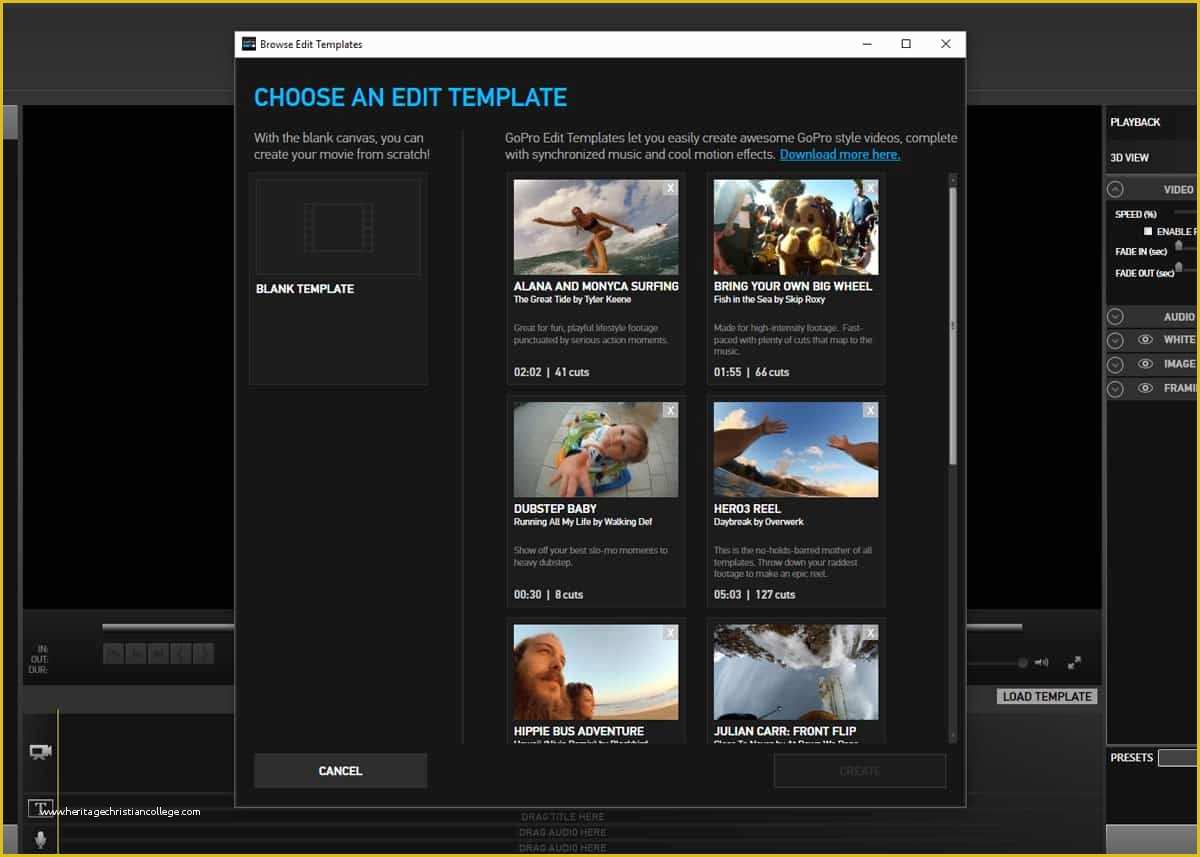Viewport: 1200px width, 857px height.
Task: Follow the Download more here link
Action: click(840, 155)
